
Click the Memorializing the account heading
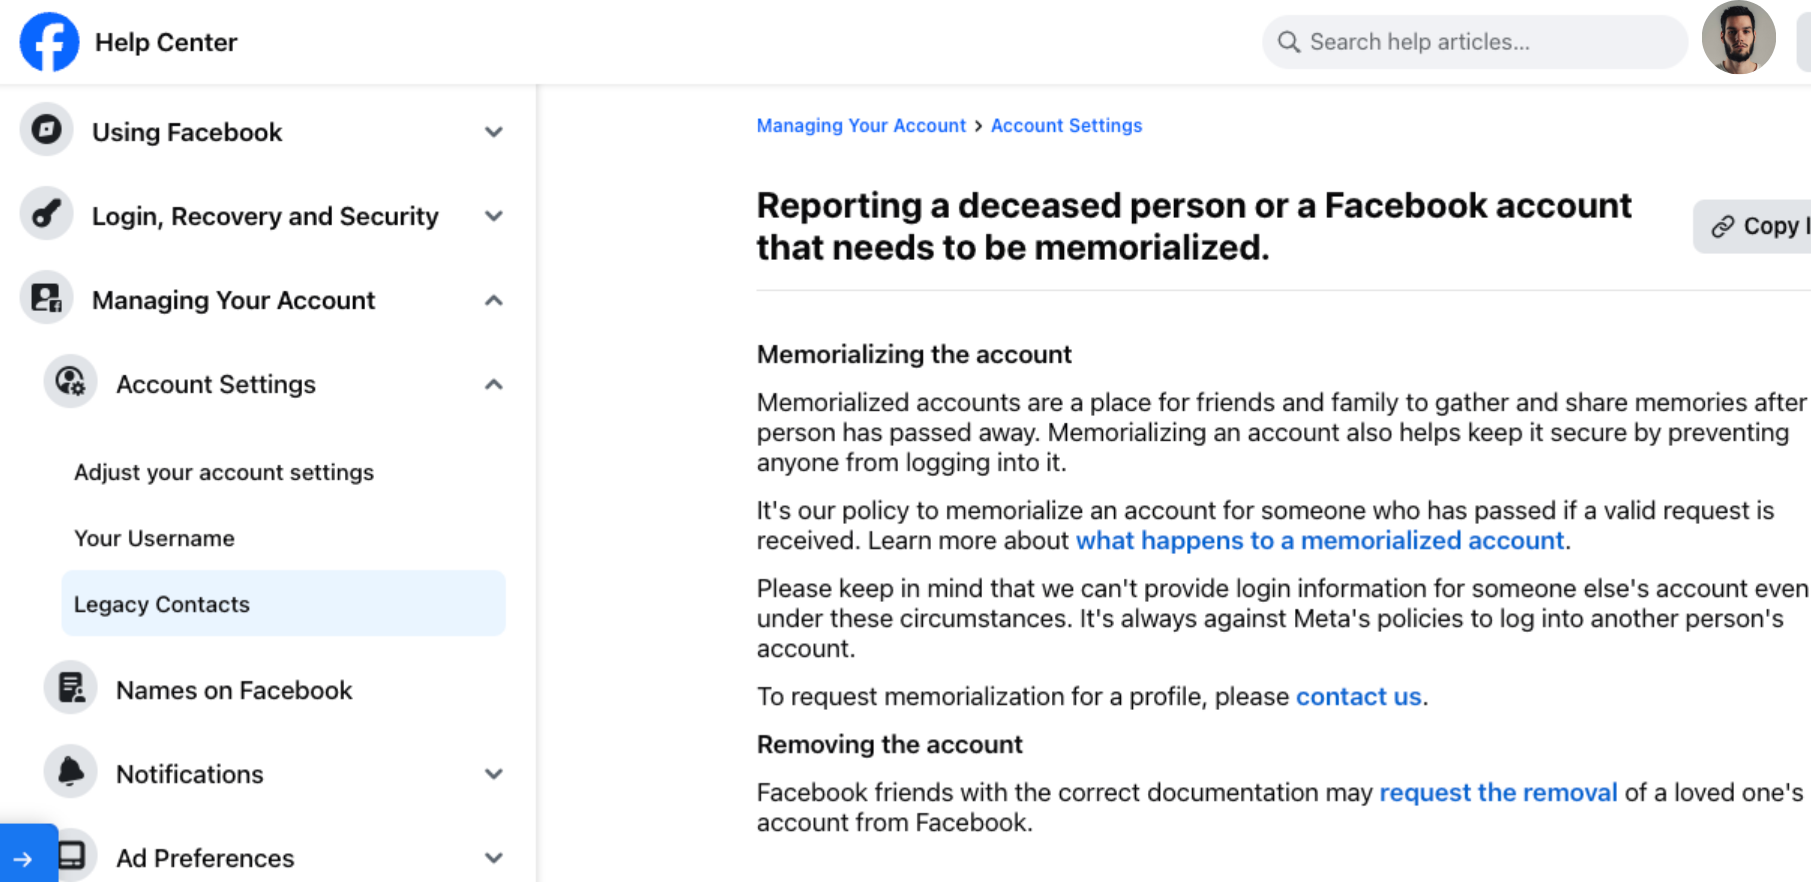914,354
